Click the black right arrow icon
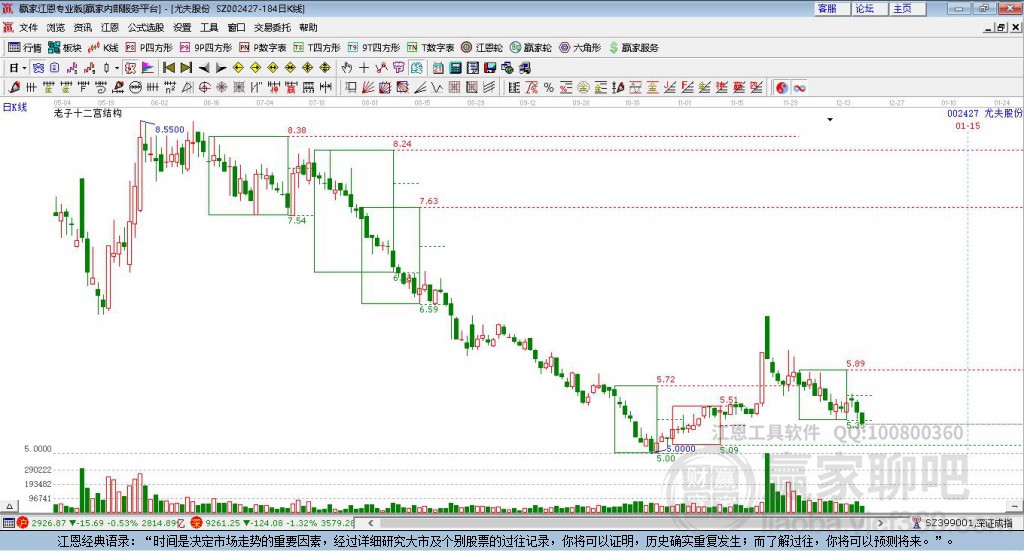The image size is (1024, 551). pyautogui.click(x=221, y=68)
